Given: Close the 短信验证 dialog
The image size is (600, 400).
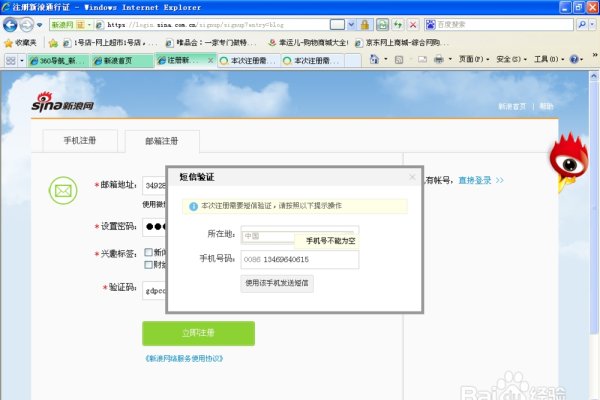Looking at the screenshot, I should (x=412, y=177).
